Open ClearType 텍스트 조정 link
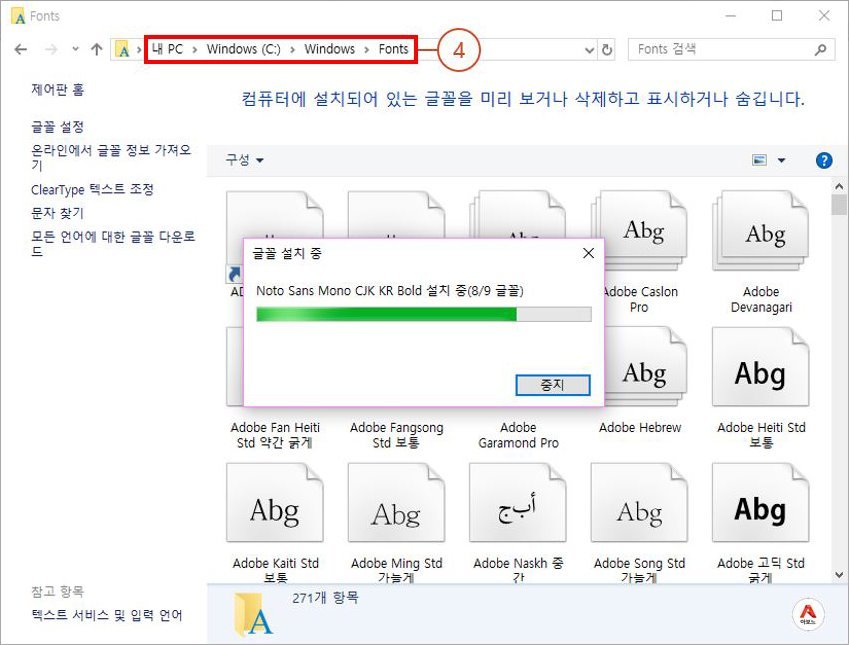 point(92,189)
